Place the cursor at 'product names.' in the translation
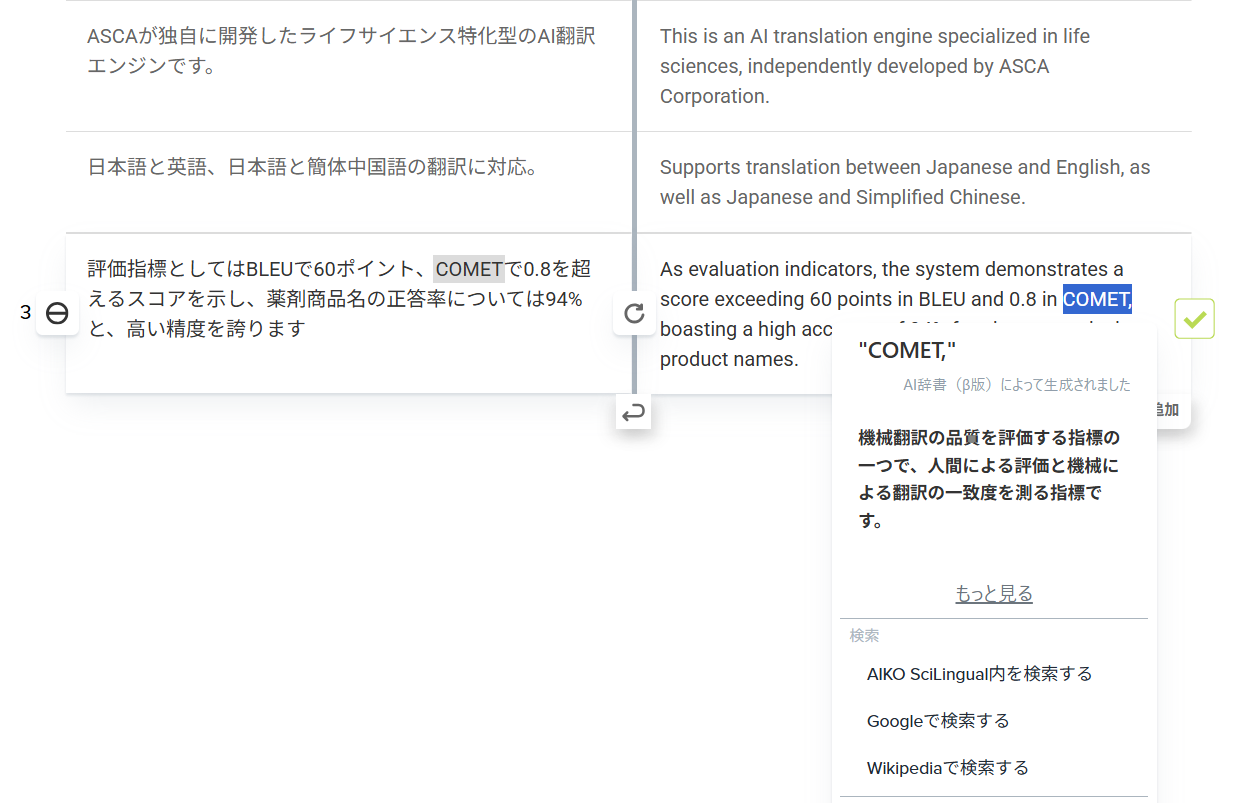1234x803 pixels. click(729, 360)
